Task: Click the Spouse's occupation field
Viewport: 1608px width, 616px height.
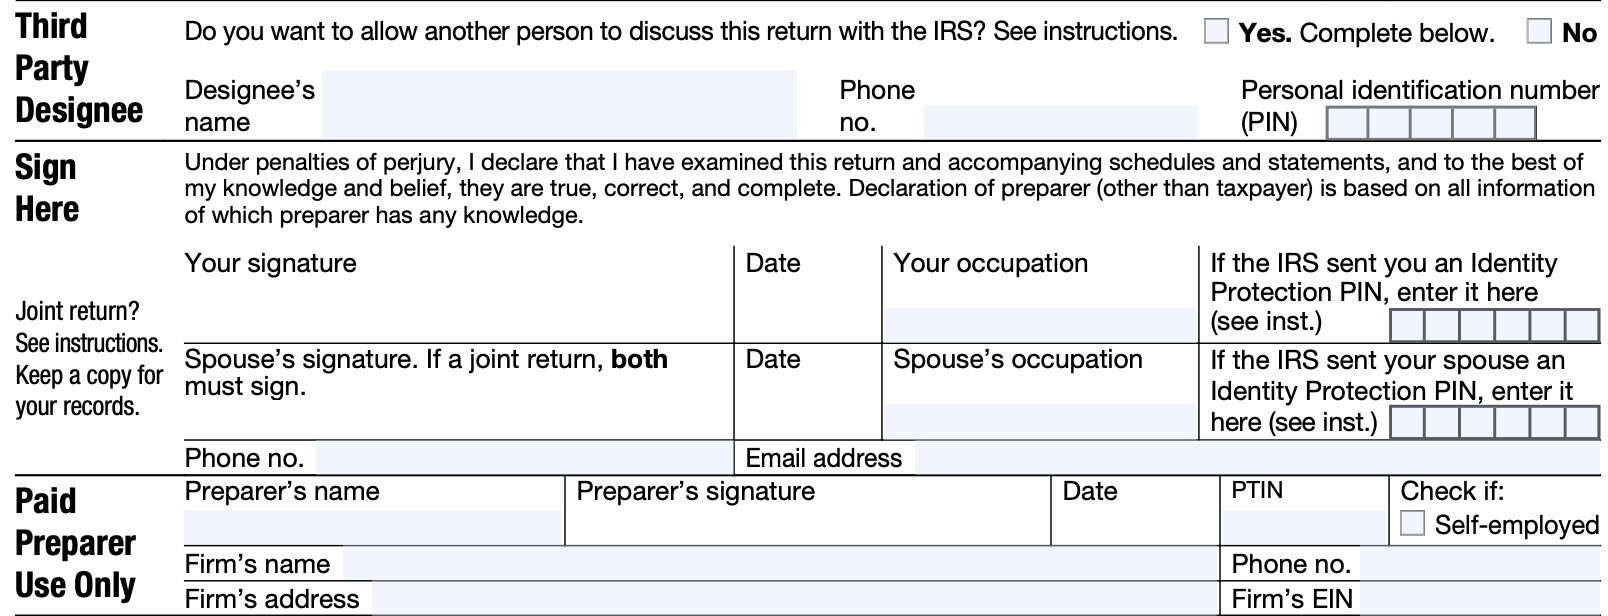Action: pyautogui.click(x=1039, y=421)
